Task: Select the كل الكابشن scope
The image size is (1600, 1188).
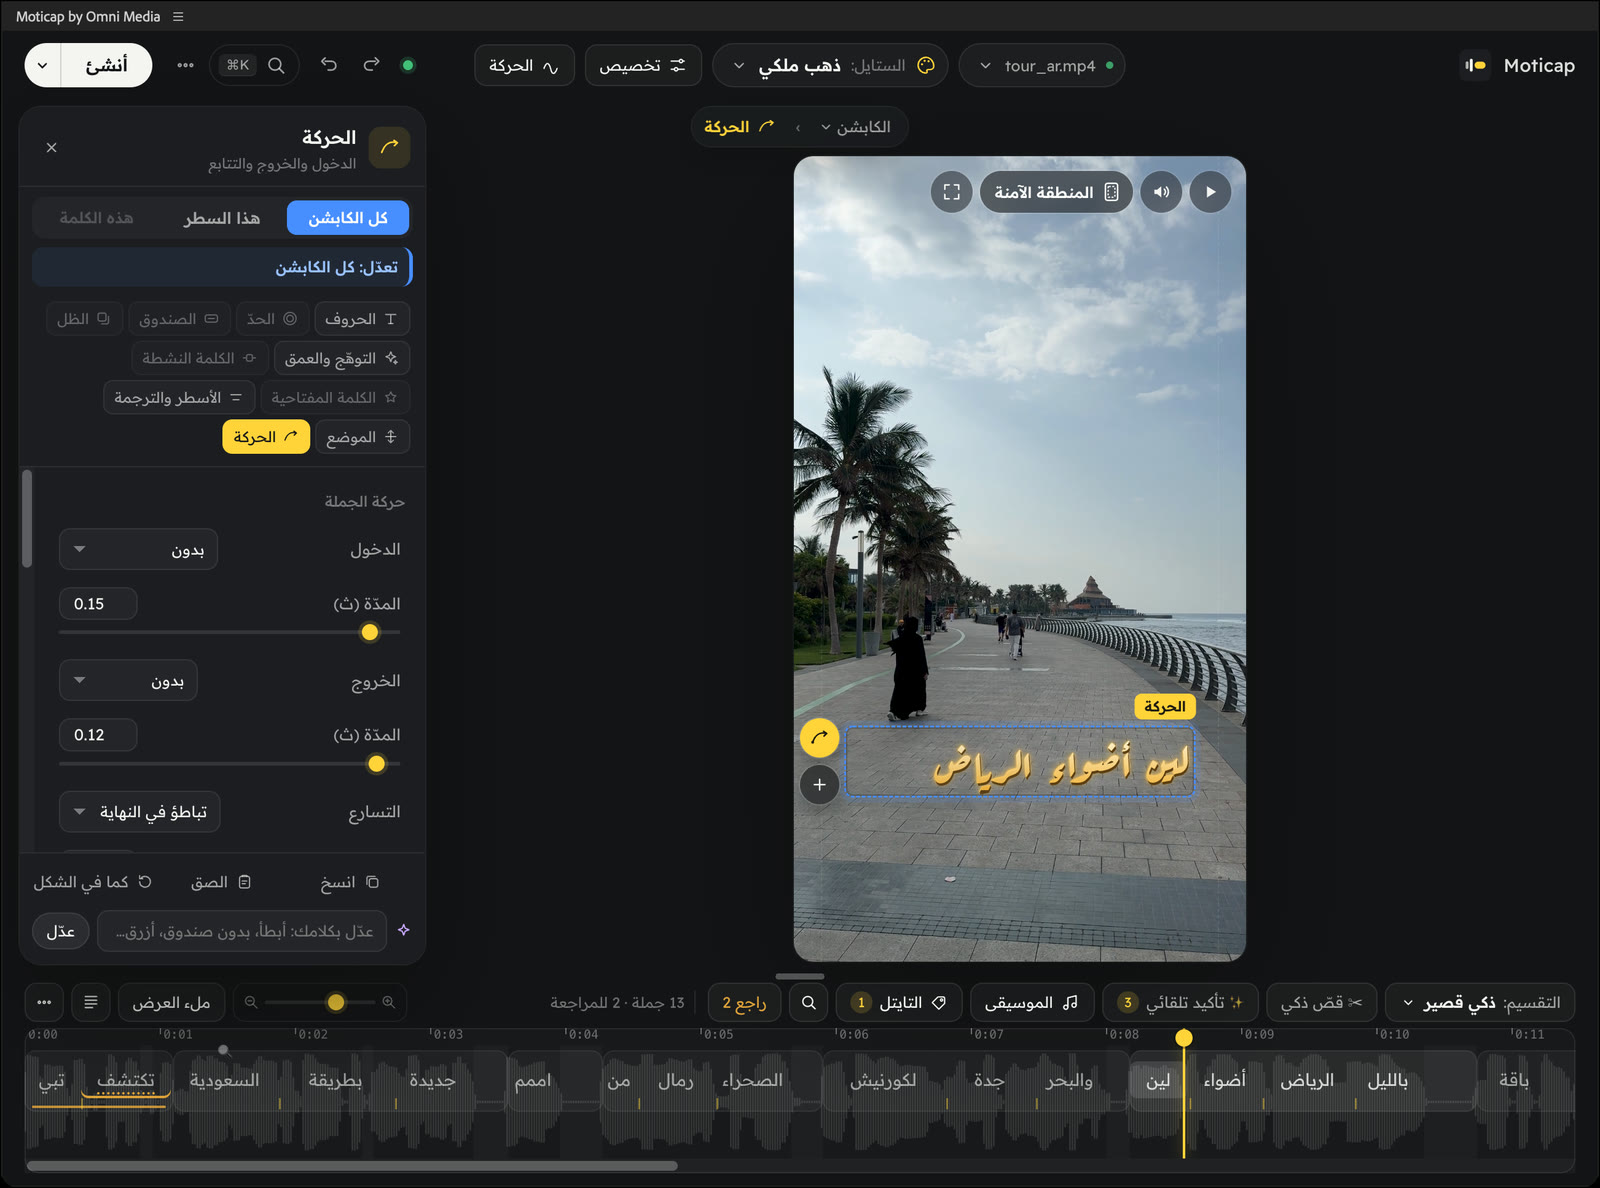Action: tap(348, 218)
